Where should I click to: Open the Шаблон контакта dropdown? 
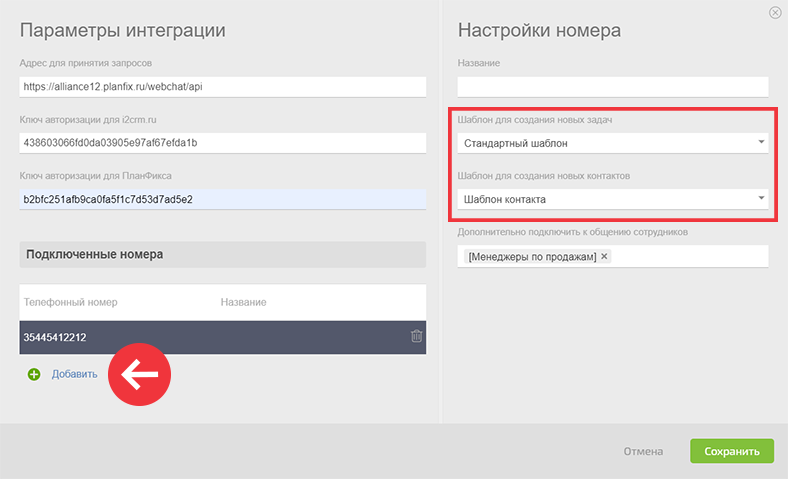coord(613,200)
